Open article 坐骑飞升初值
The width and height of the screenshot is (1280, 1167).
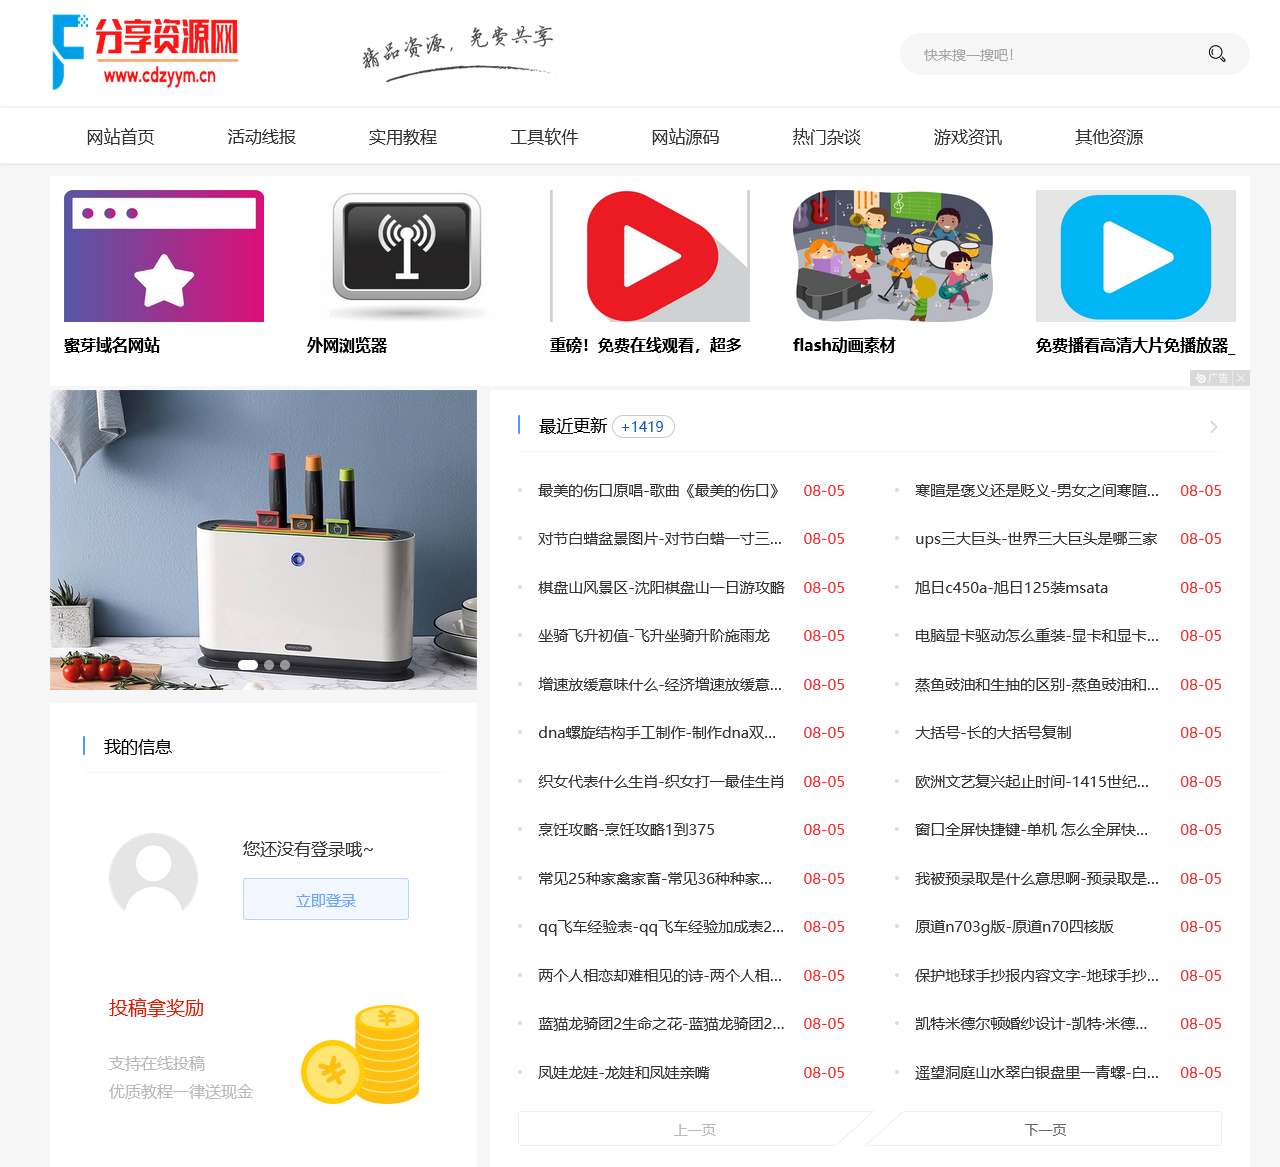(654, 636)
